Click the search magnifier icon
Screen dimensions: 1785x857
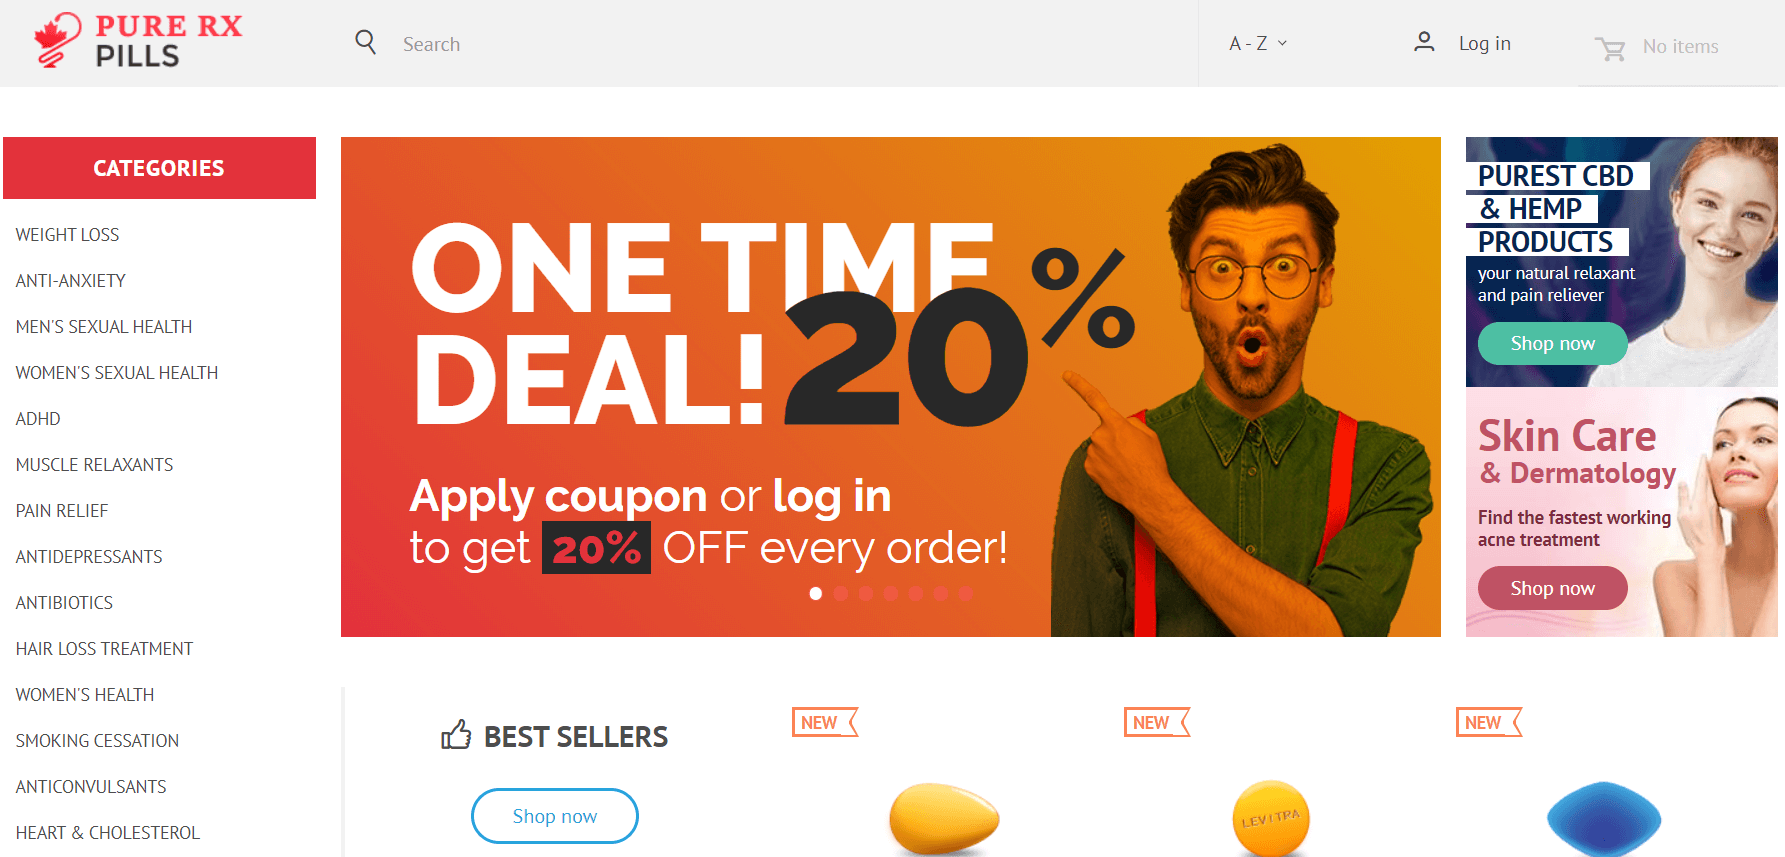tap(366, 42)
